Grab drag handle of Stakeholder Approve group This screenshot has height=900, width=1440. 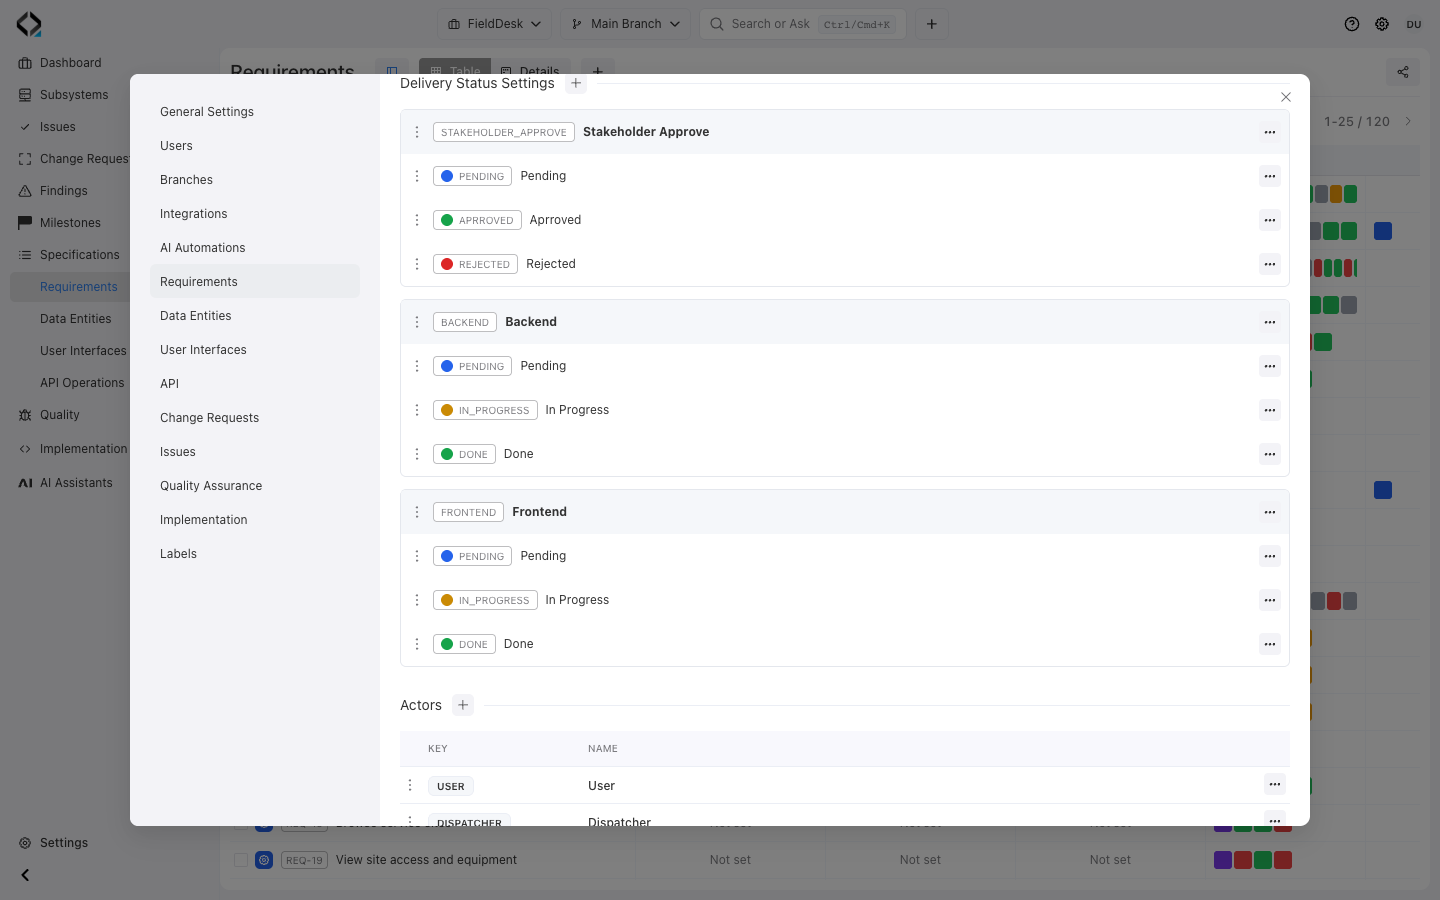point(417,132)
